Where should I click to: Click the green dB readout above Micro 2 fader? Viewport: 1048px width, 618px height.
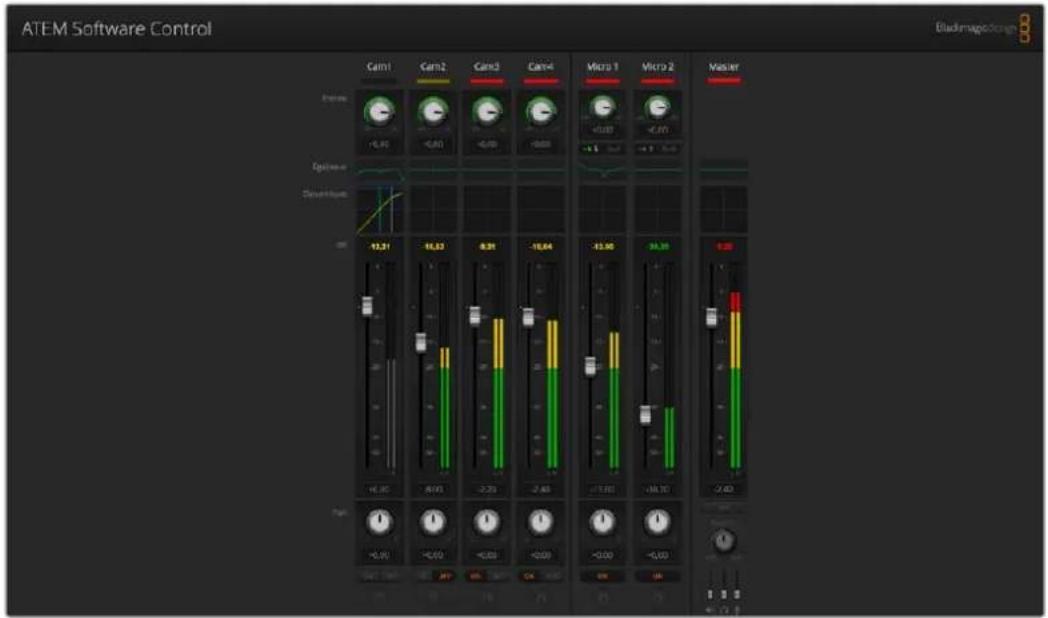[659, 247]
